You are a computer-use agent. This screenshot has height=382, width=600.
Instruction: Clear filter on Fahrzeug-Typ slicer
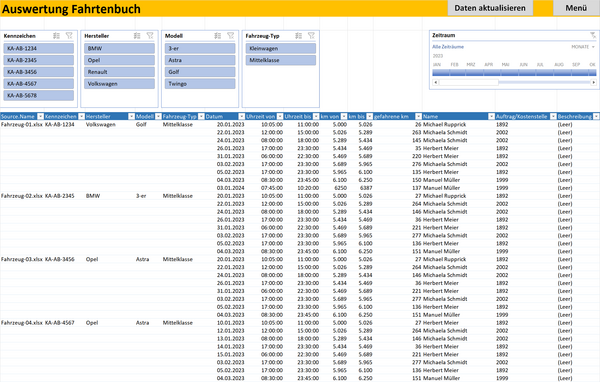click(x=311, y=36)
